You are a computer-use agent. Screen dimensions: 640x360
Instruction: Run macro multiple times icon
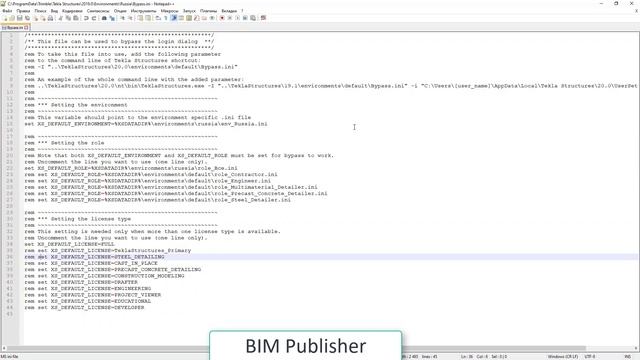click(245, 18)
